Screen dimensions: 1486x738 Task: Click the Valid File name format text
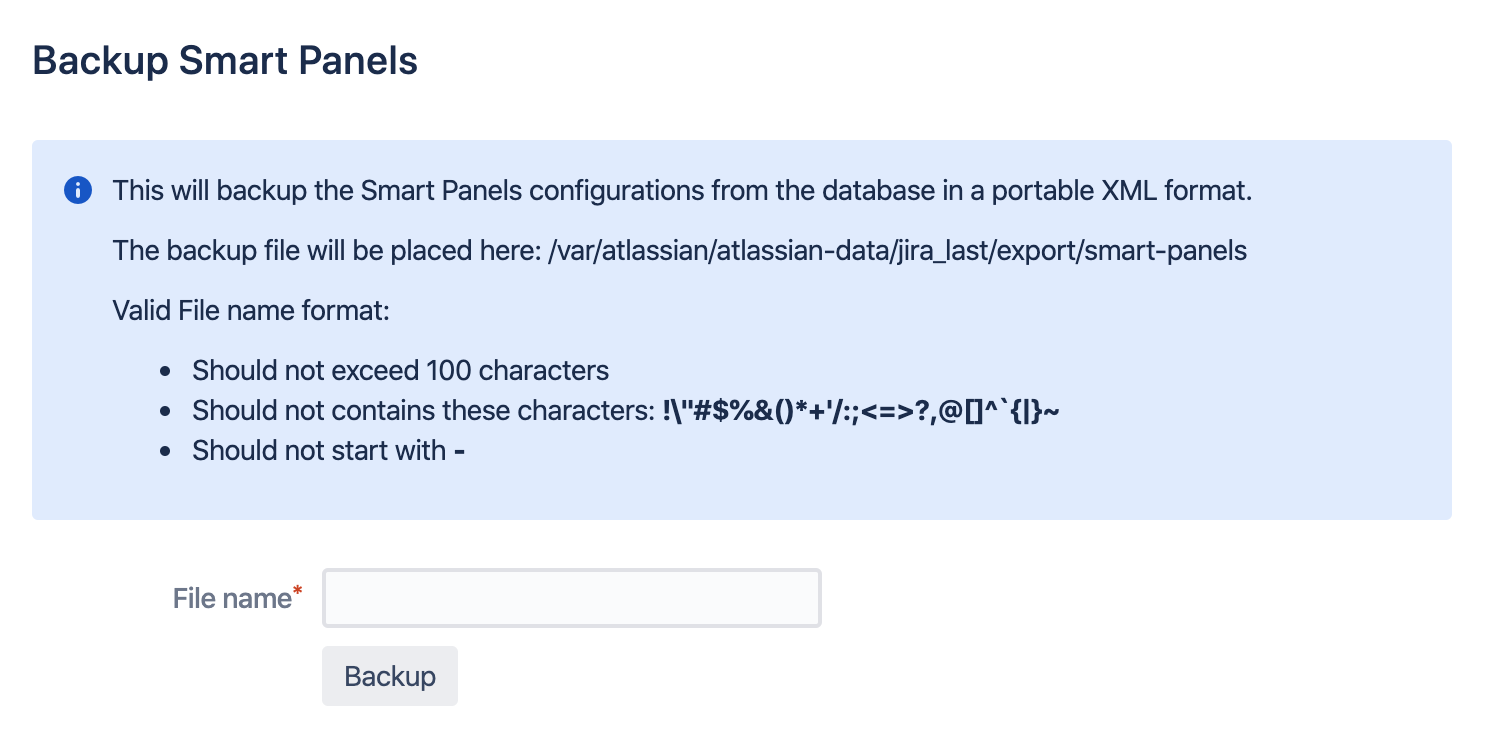click(251, 310)
